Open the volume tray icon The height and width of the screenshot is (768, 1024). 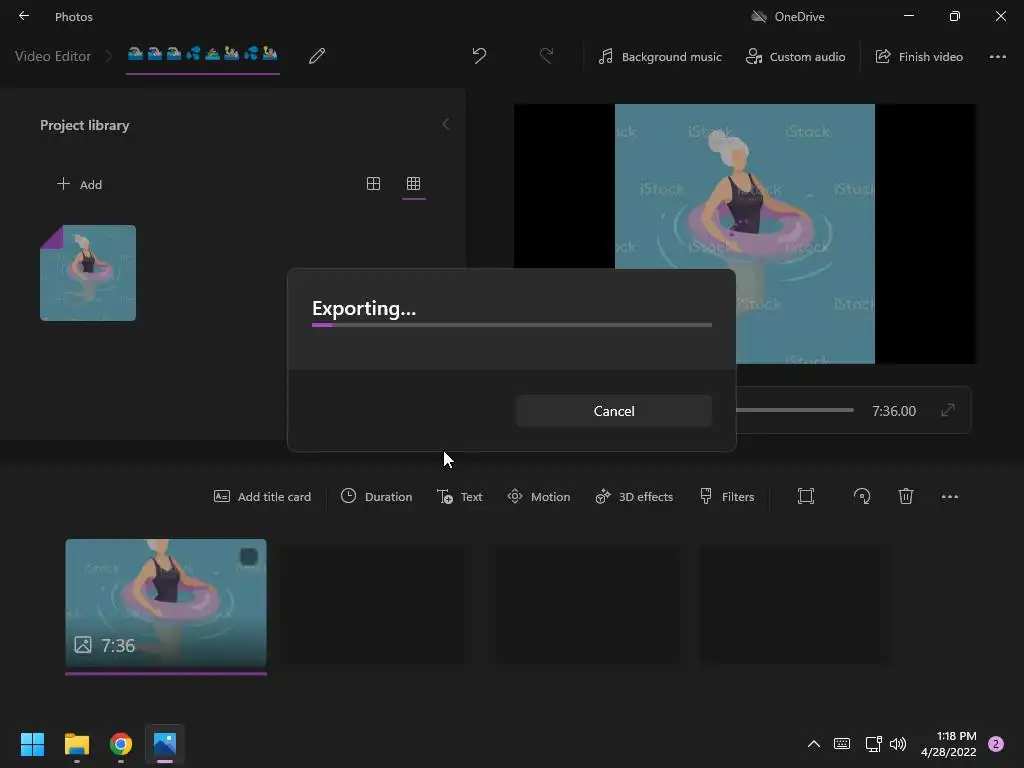tap(898, 744)
